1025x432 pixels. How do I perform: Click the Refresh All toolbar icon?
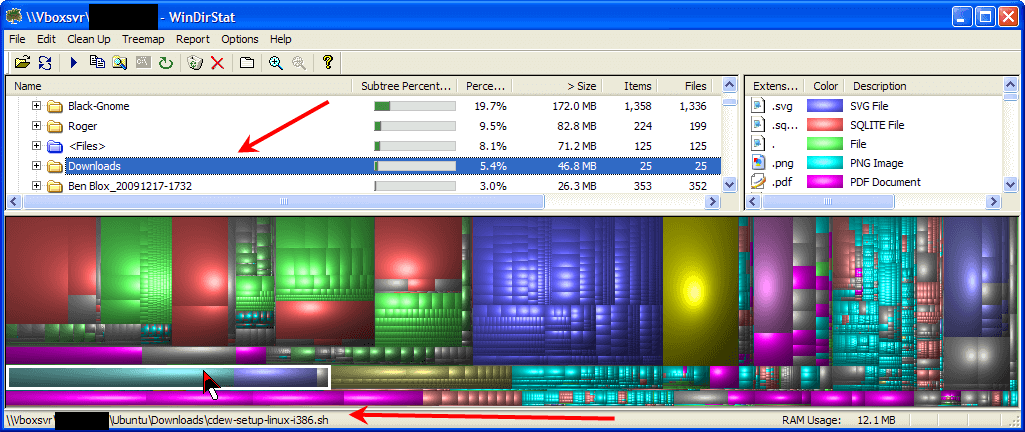pyautogui.click(x=44, y=63)
